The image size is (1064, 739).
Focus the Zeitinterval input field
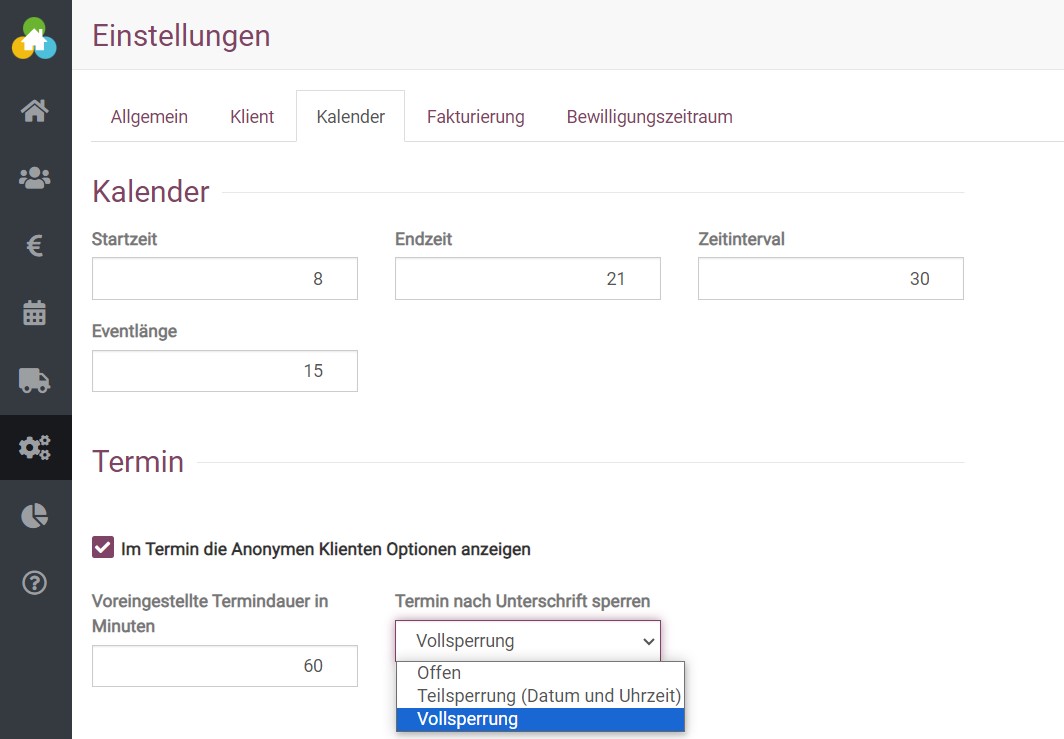click(x=830, y=279)
